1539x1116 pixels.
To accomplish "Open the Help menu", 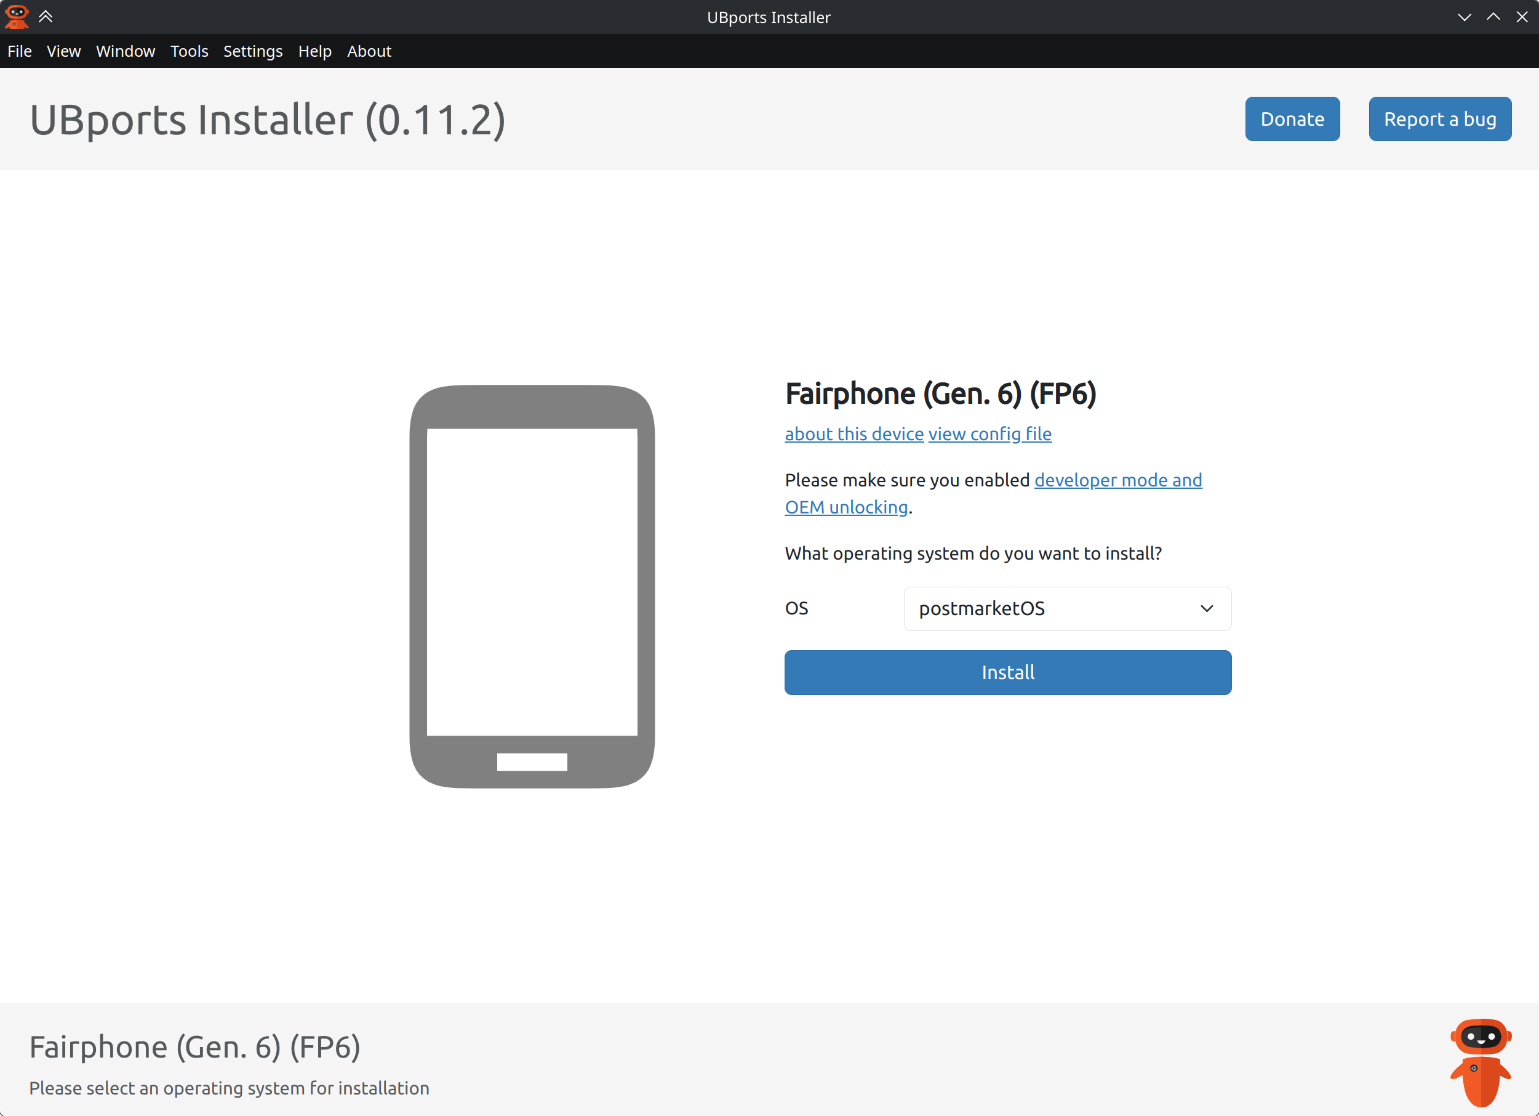I will click(314, 51).
